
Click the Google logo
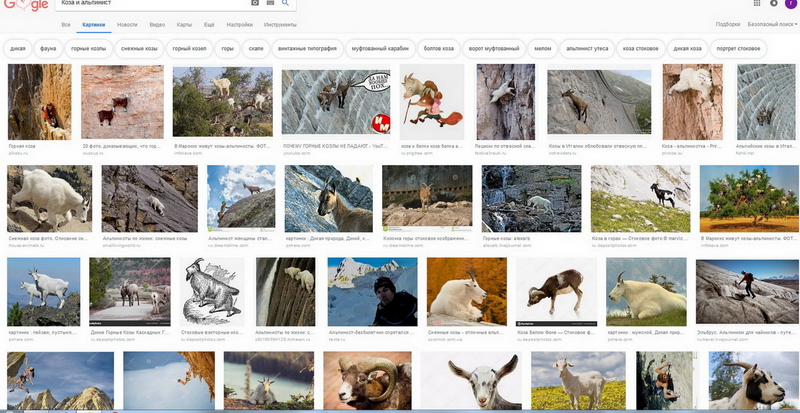pos(26,5)
